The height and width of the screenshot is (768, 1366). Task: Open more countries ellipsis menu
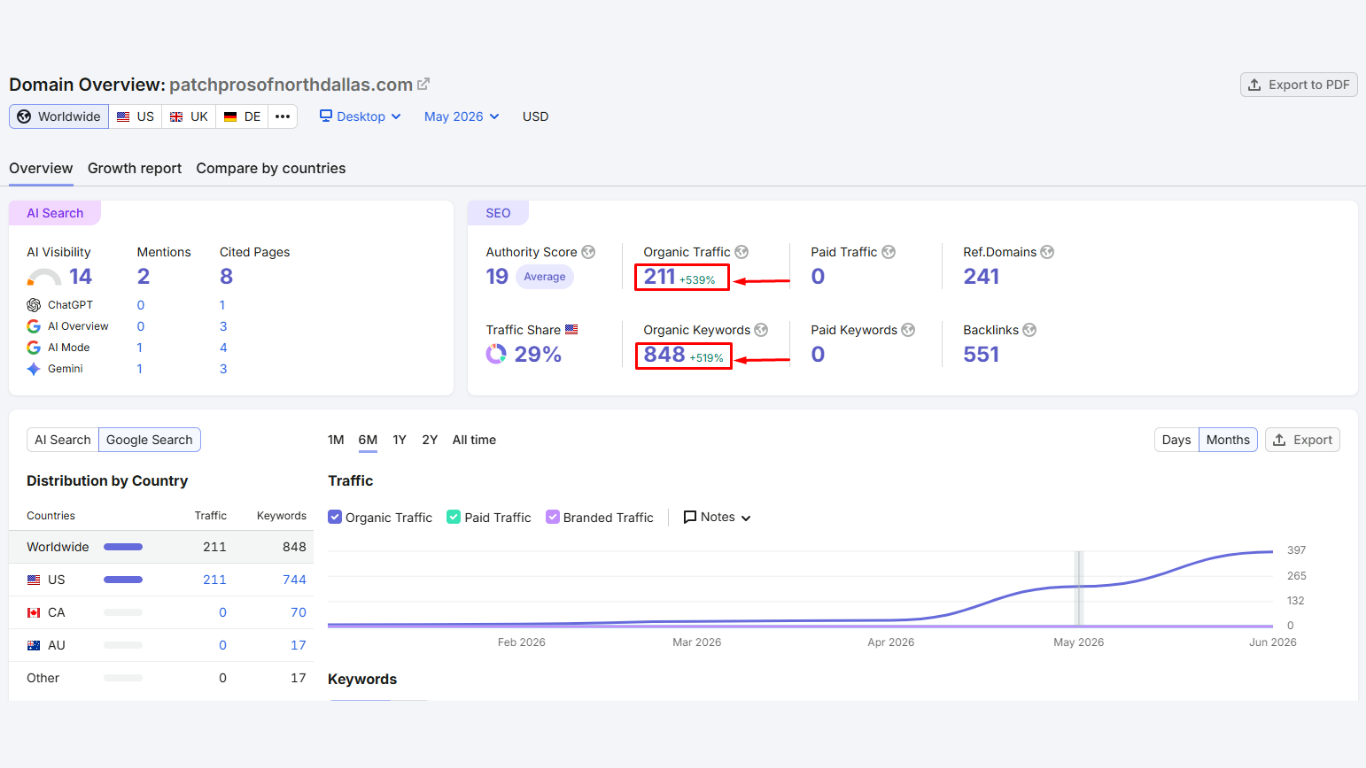pyautogui.click(x=283, y=117)
